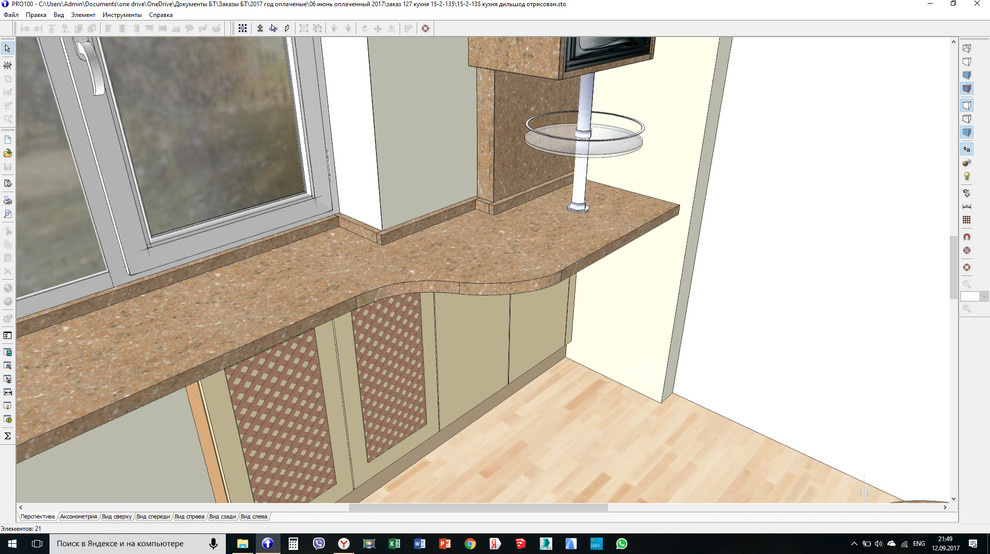Viewport: 990px width, 554px height.
Task: Open the Инструменты menu
Action: point(121,15)
